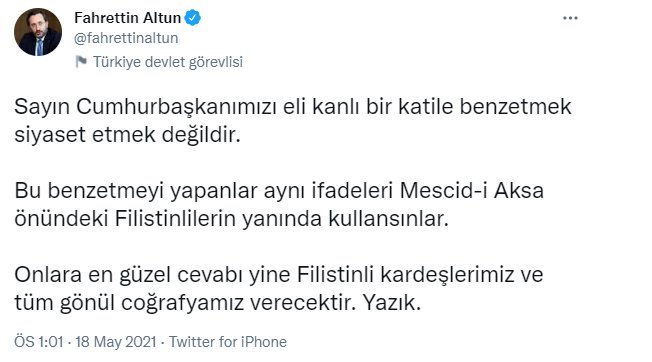Screen dimensions: 652x362
Task: Open Fahrettin Altun's profile picture
Action: (38, 32)
